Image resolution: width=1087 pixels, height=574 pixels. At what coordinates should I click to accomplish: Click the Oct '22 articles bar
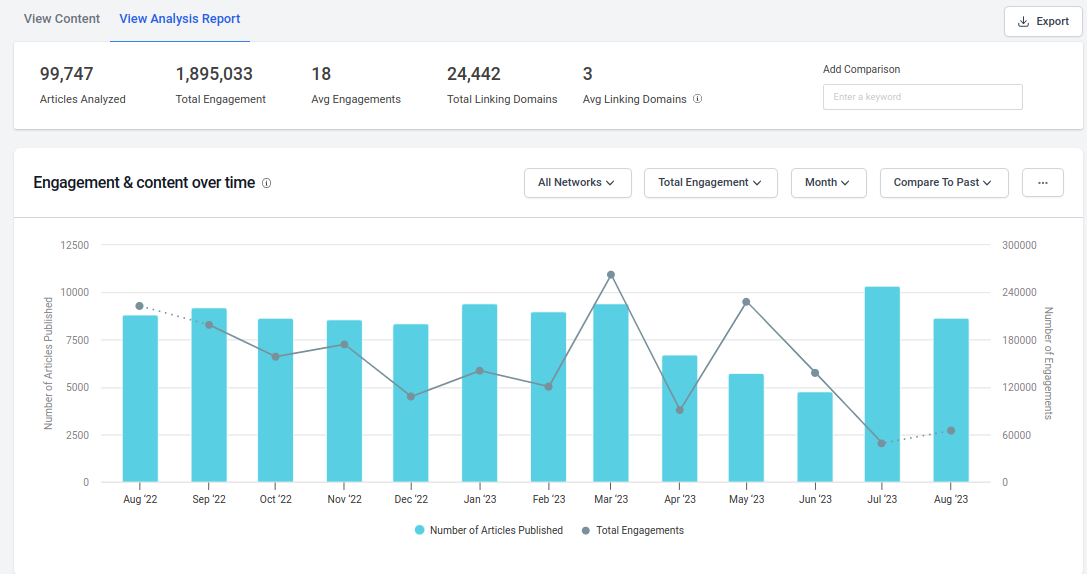click(275, 401)
